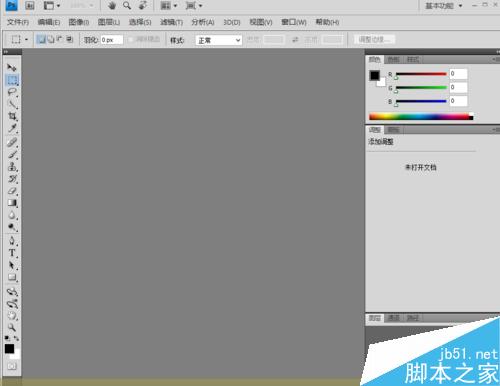Pick a color from the spectrum ramp

tap(421, 117)
